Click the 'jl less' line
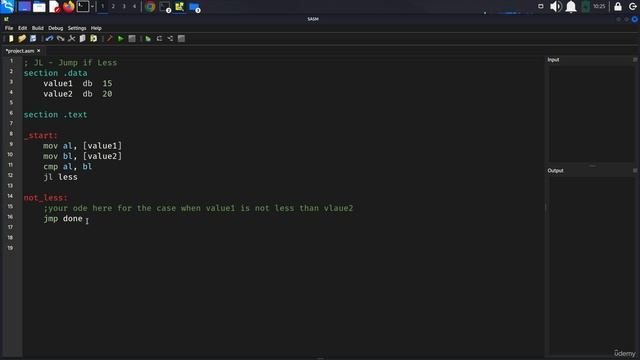 tap(60, 177)
